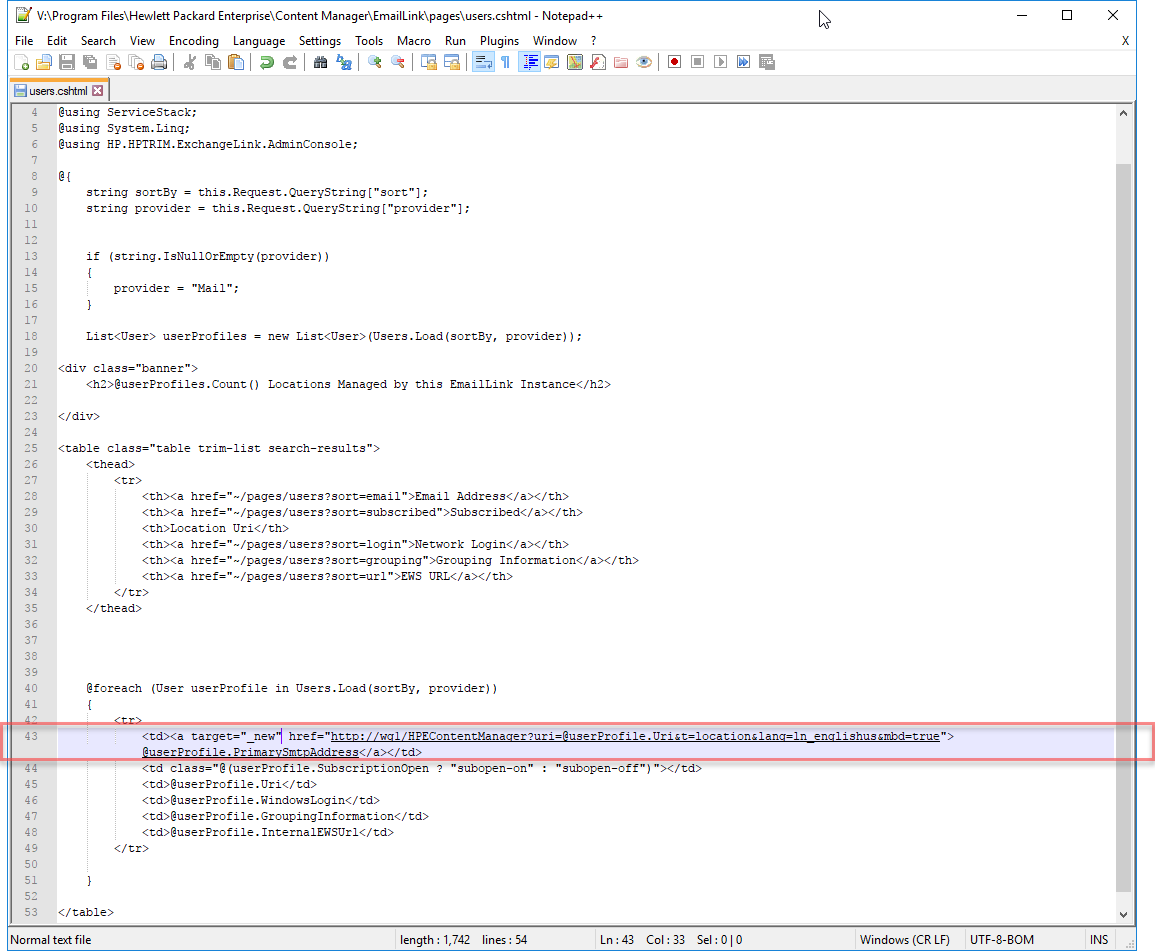1155x951 pixels.
Task: Open the Document Map toolbar icon
Action: tap(575, 63)
